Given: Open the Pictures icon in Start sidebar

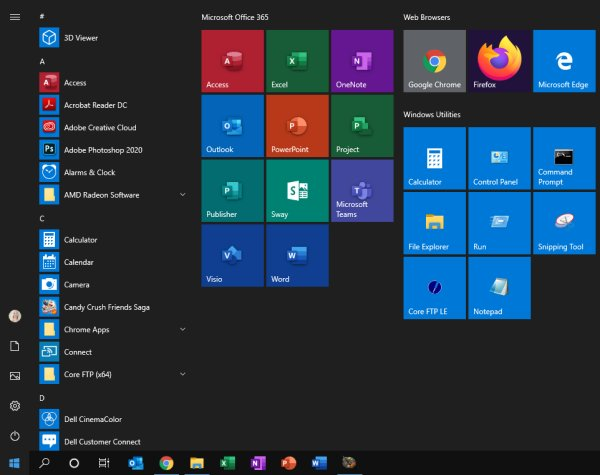Looking at the screenshot, I should 15,376.
